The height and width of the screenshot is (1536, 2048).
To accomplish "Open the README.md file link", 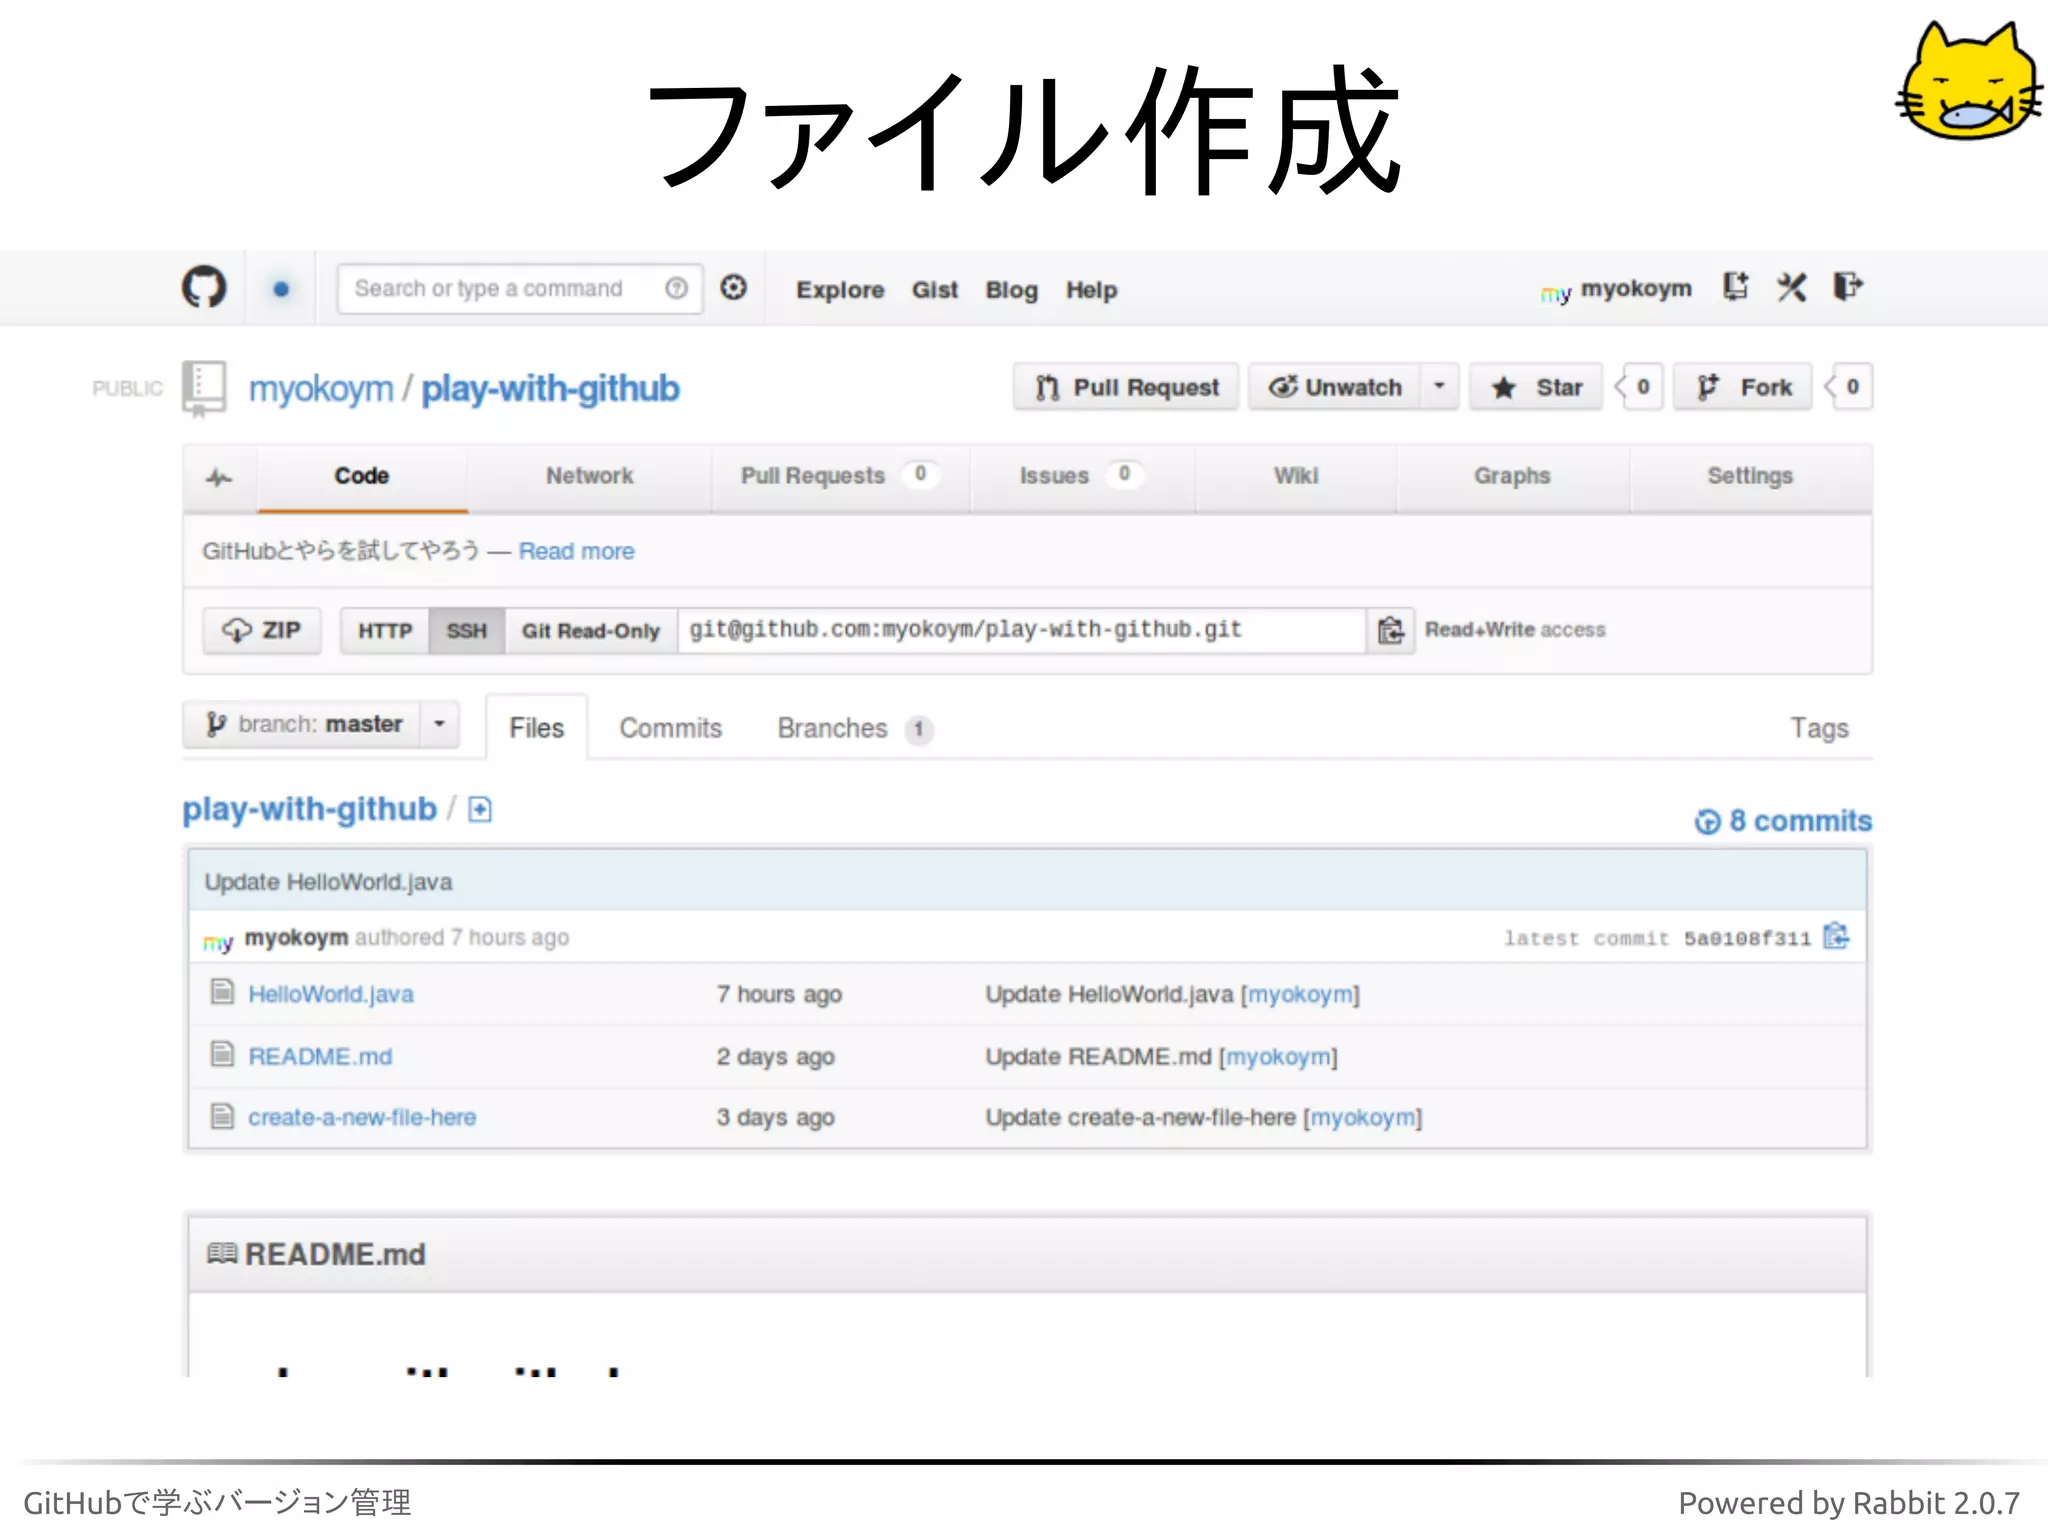I will (x=320, y=1056).
